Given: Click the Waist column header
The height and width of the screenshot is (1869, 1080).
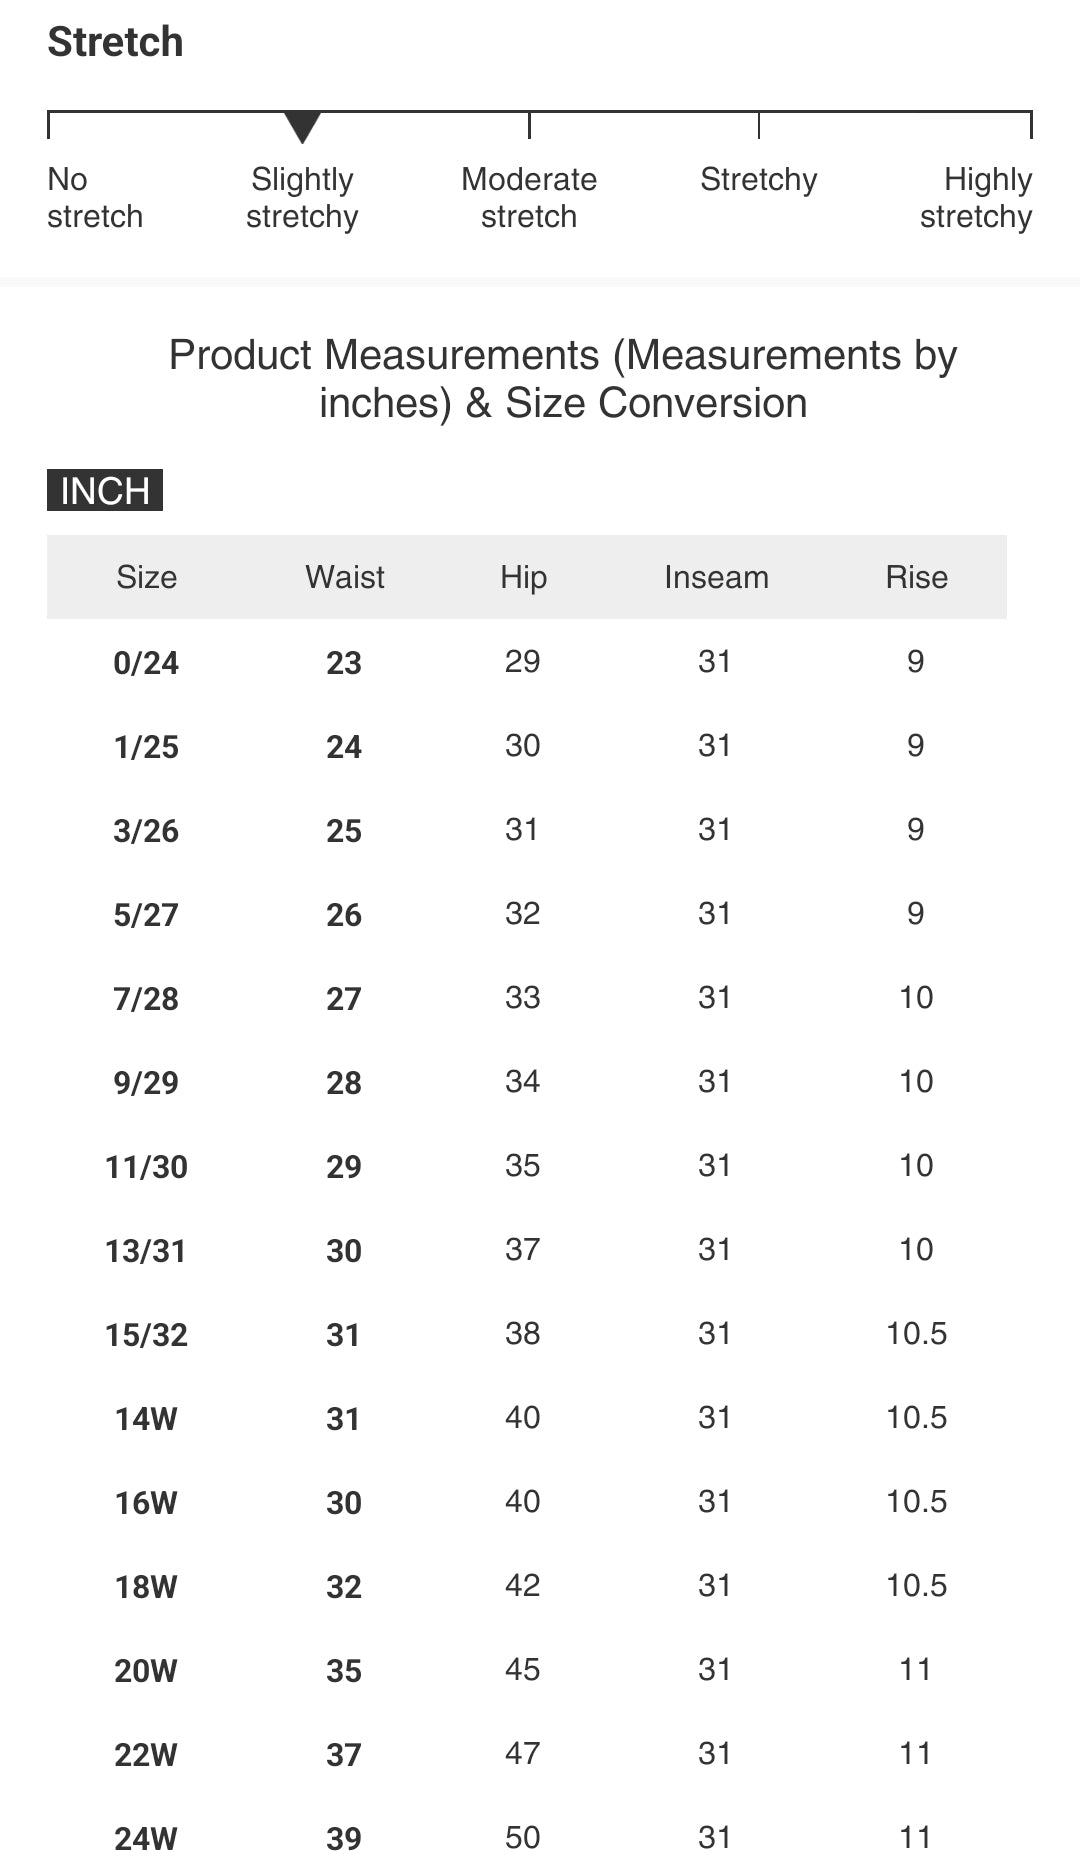Looking at the screenshot, I should click(x=345, y=577).
